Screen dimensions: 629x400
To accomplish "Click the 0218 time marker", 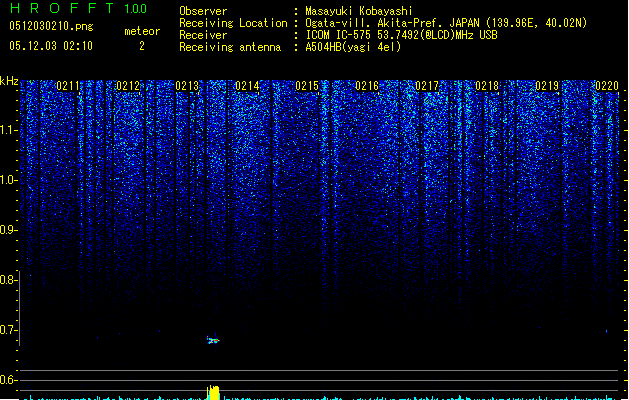I will [x=487, y=86].
